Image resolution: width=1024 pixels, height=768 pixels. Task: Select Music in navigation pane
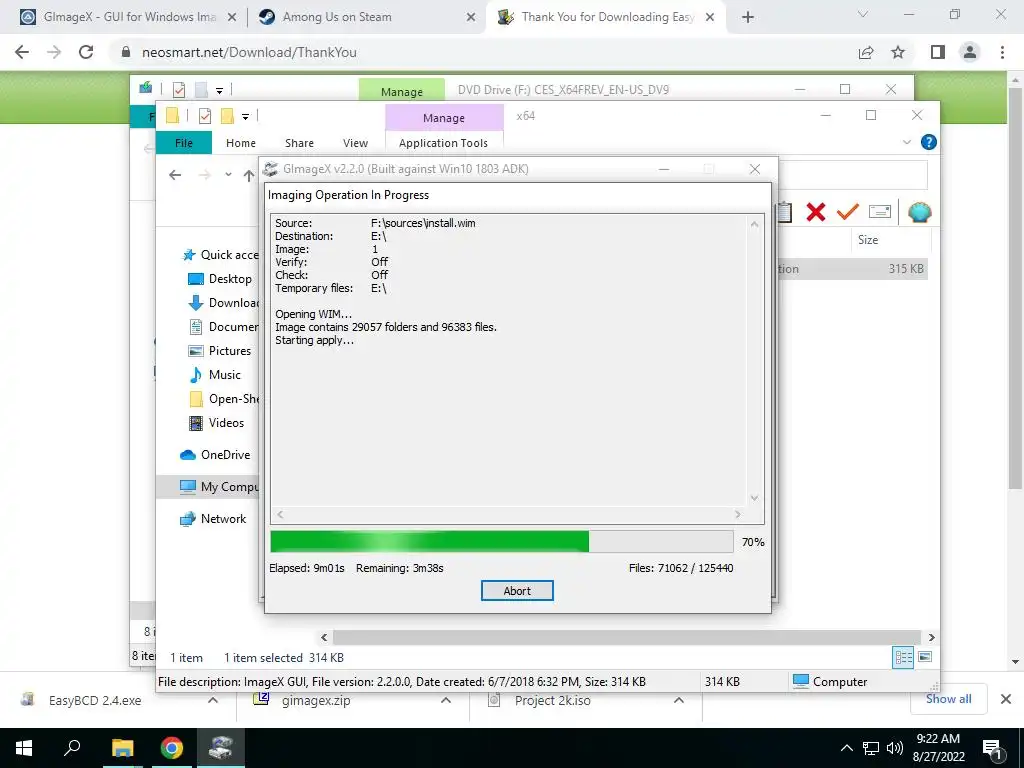click(215, 375)
